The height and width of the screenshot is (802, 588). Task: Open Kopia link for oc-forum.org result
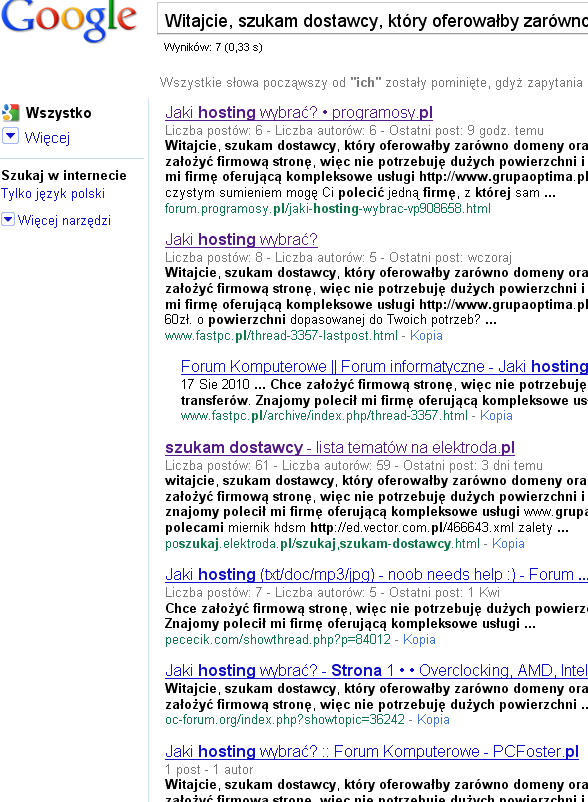[x=433, y=719]
